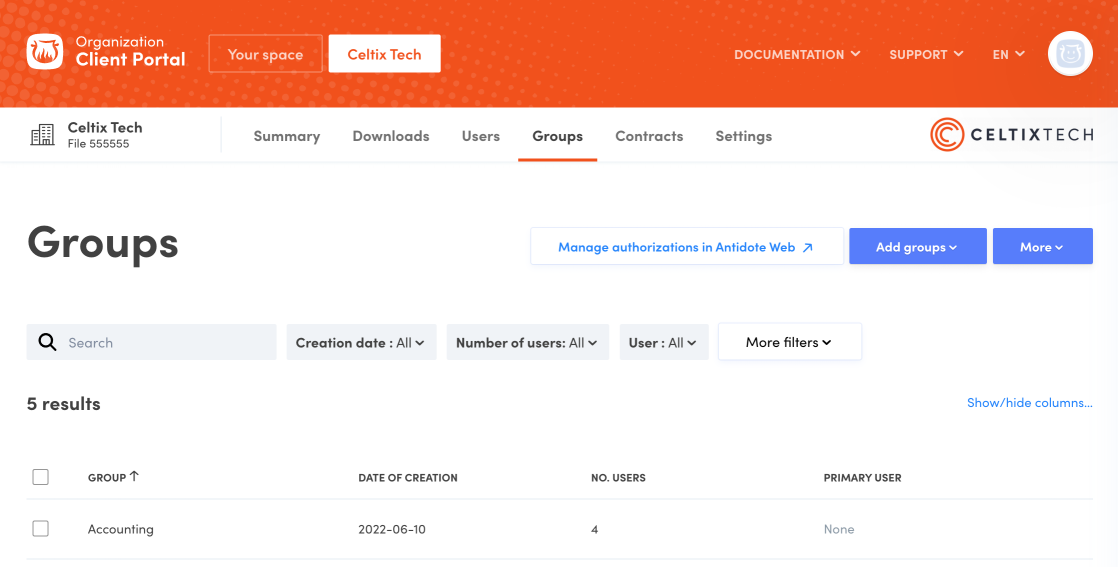Tick the select-all groups checkbox
Image resolution: width=1118 pixels, height=567 pixels.
40,477
